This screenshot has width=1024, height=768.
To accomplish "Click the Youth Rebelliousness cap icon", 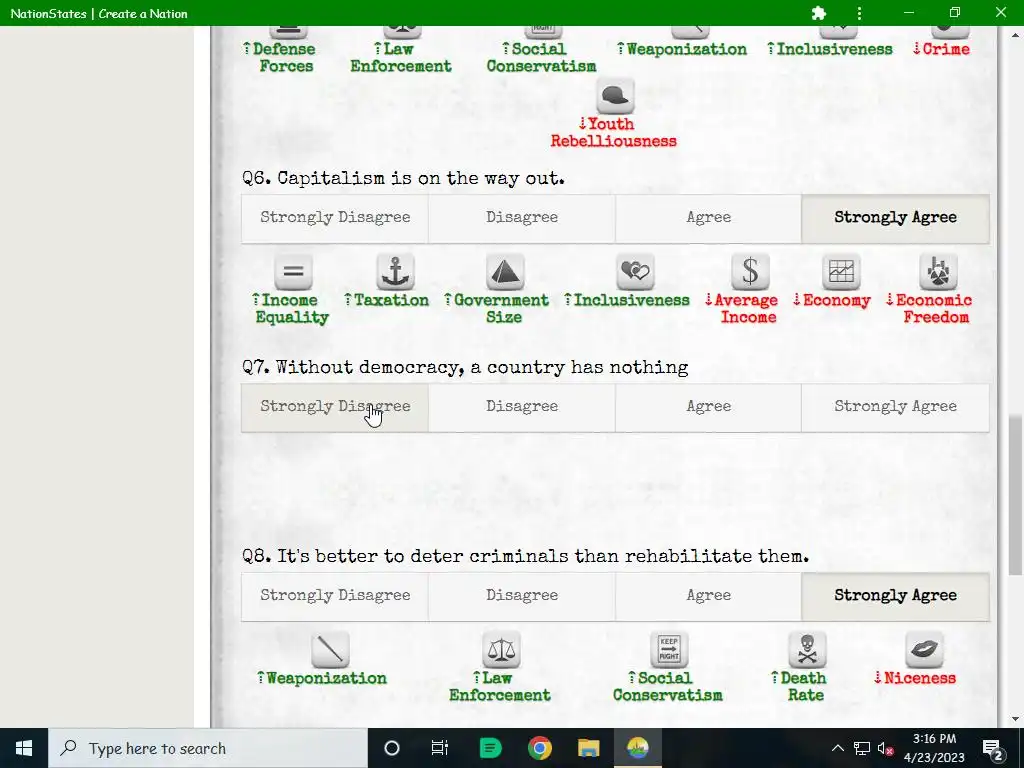I will click(615, 96).
